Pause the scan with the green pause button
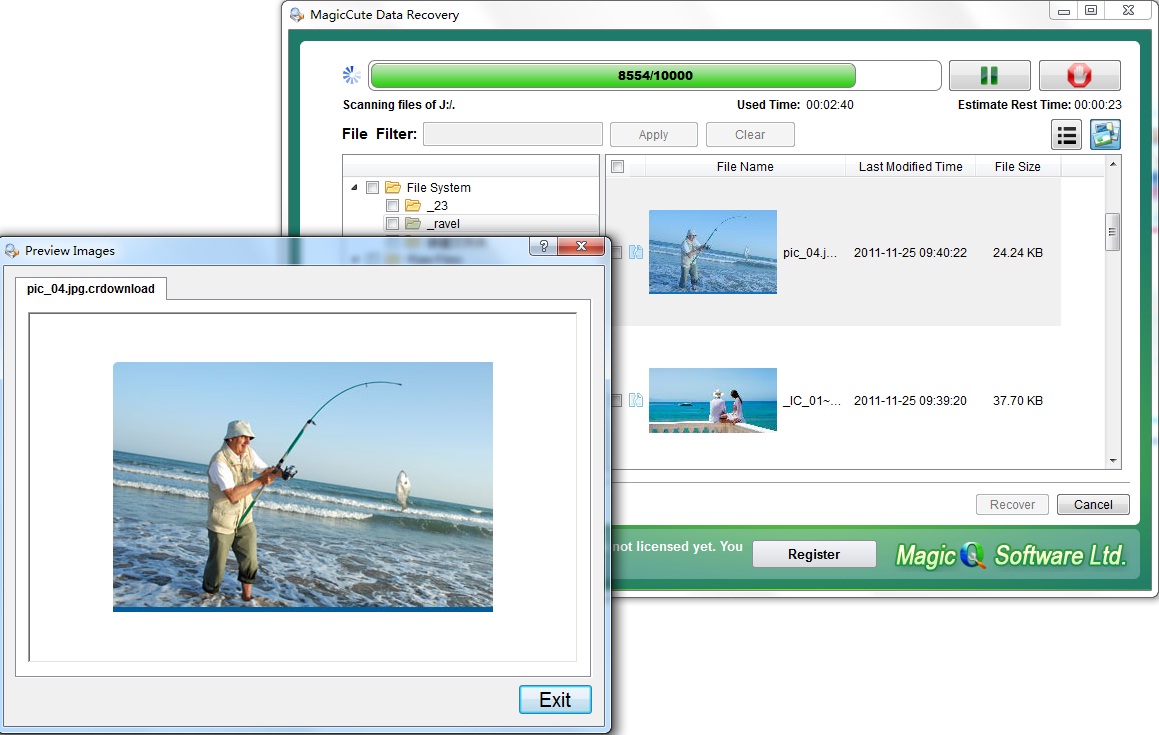 pyautogui.click(x=989, y=76)
